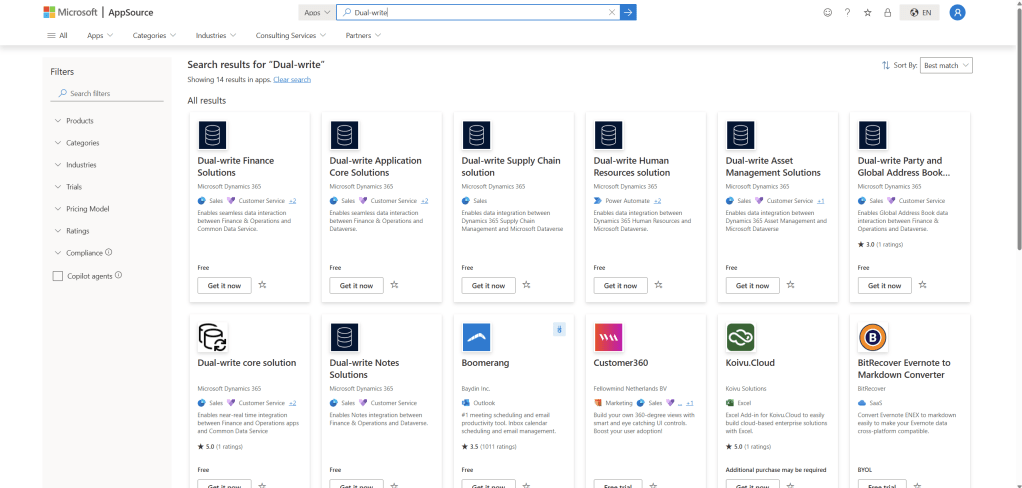Open saved favorites star in header
The image size is (1022, 488).
[867, 12]
